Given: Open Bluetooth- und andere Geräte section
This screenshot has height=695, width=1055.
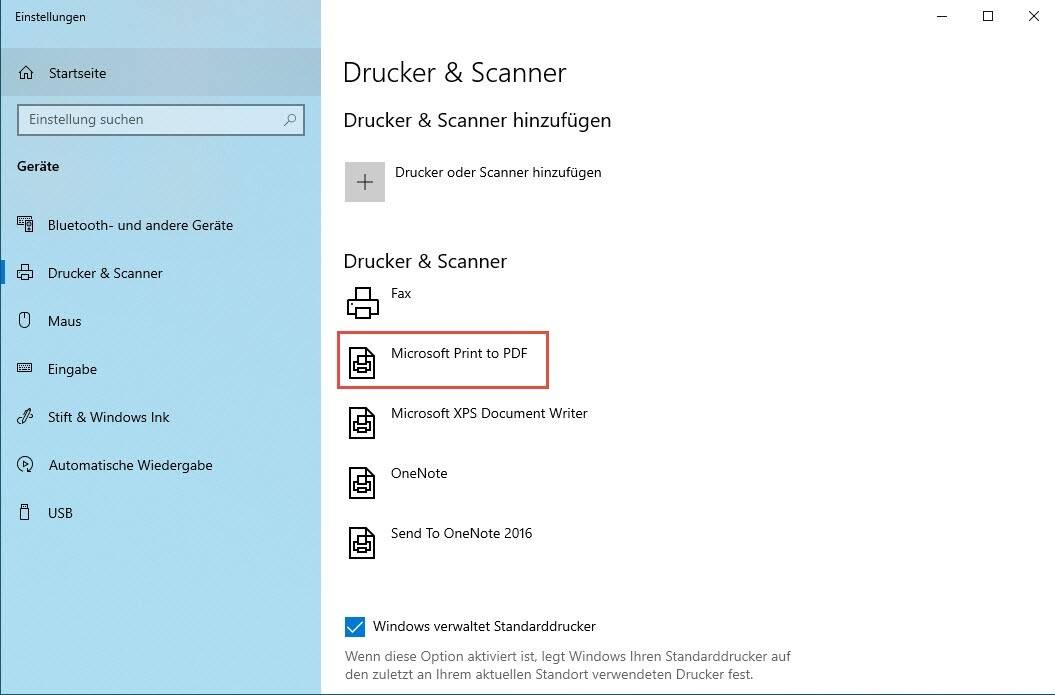Looking at the screenshot, I should tap(140, 225).
